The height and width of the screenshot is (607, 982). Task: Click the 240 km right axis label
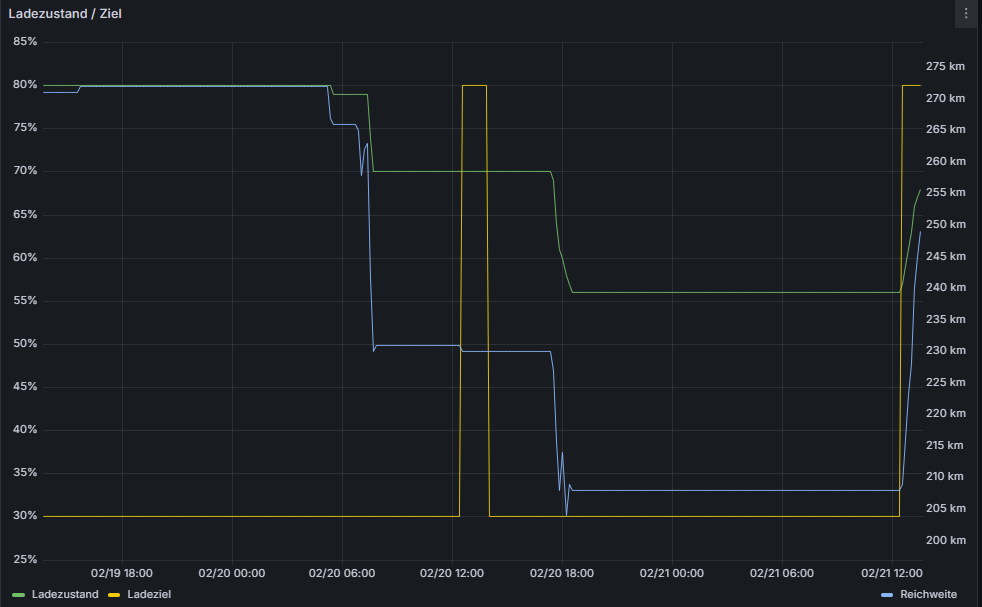pos(945,288)
